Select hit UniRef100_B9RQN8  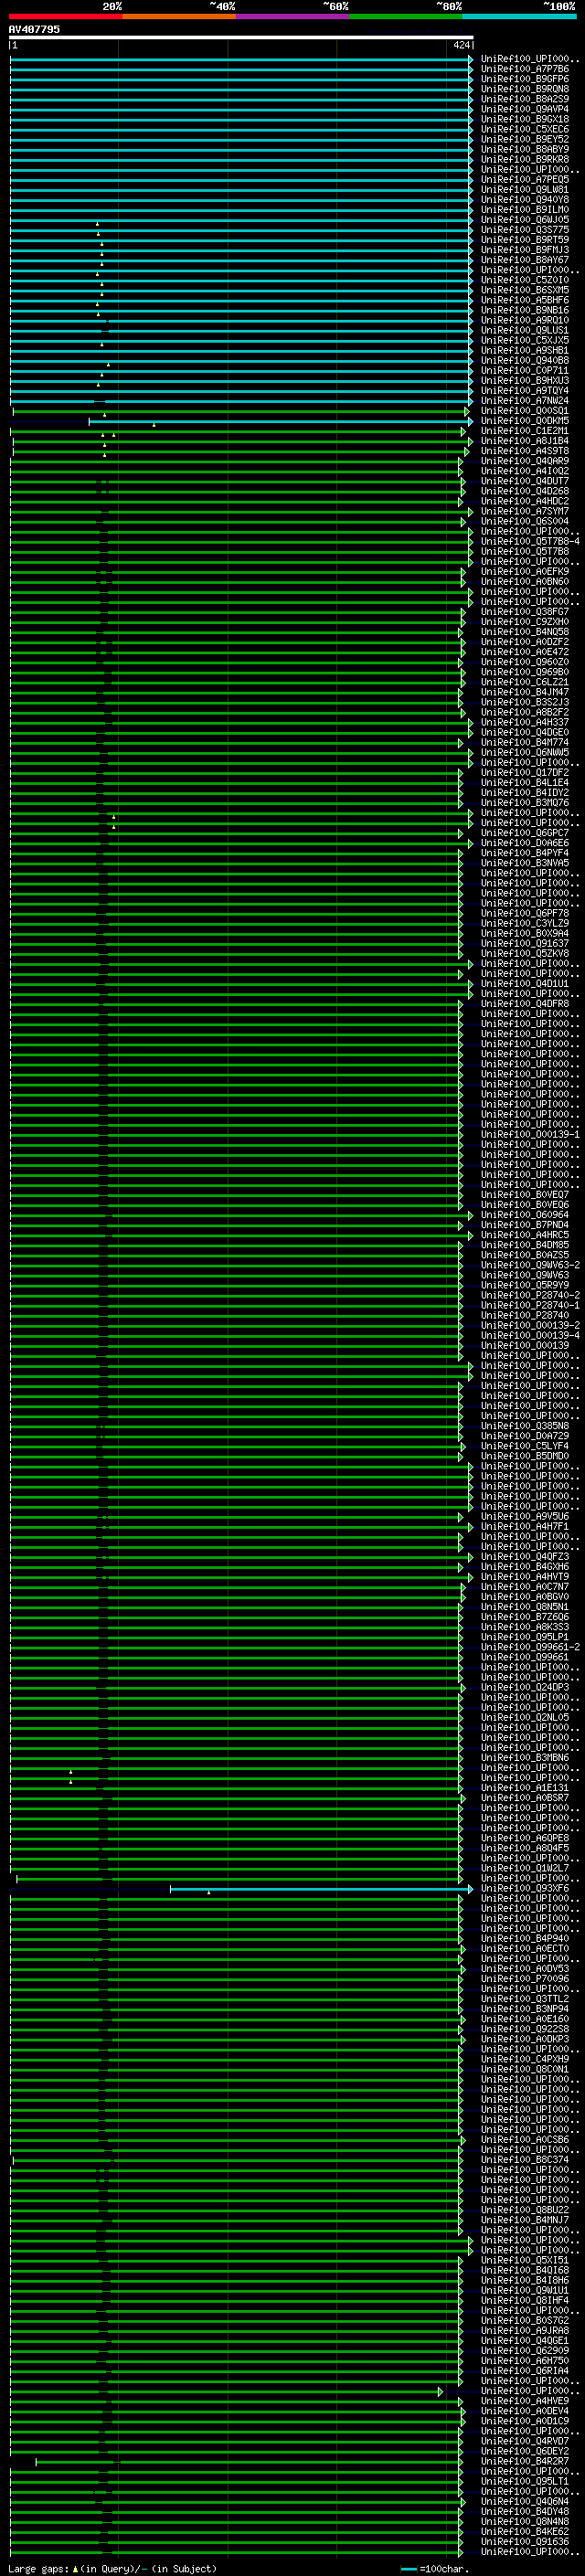[x=525, y=89]
